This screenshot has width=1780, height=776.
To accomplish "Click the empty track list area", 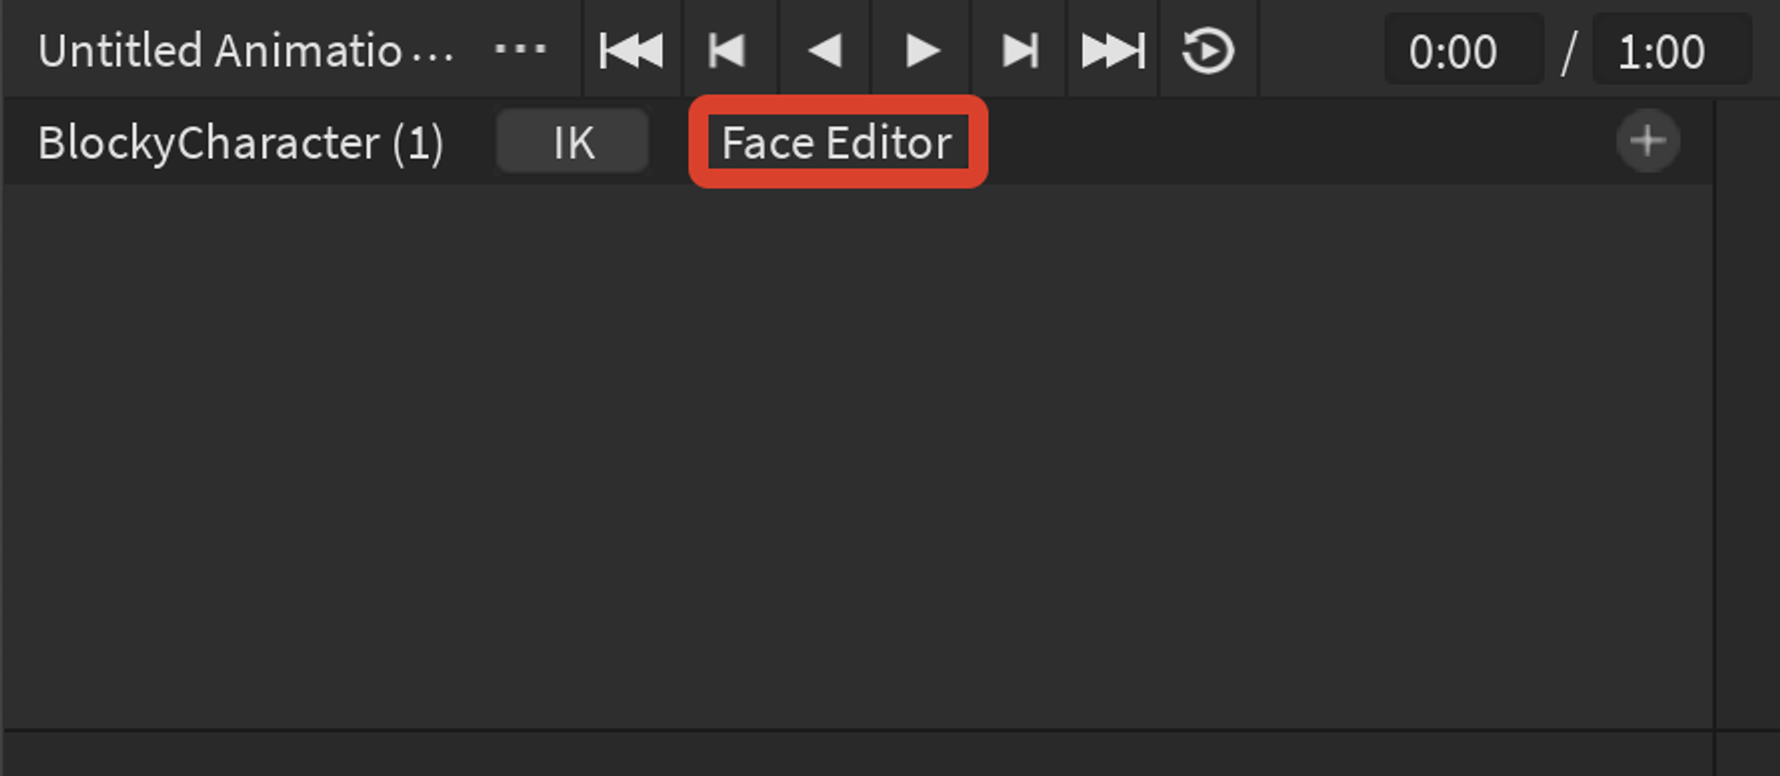I will (x=858, y=456).
